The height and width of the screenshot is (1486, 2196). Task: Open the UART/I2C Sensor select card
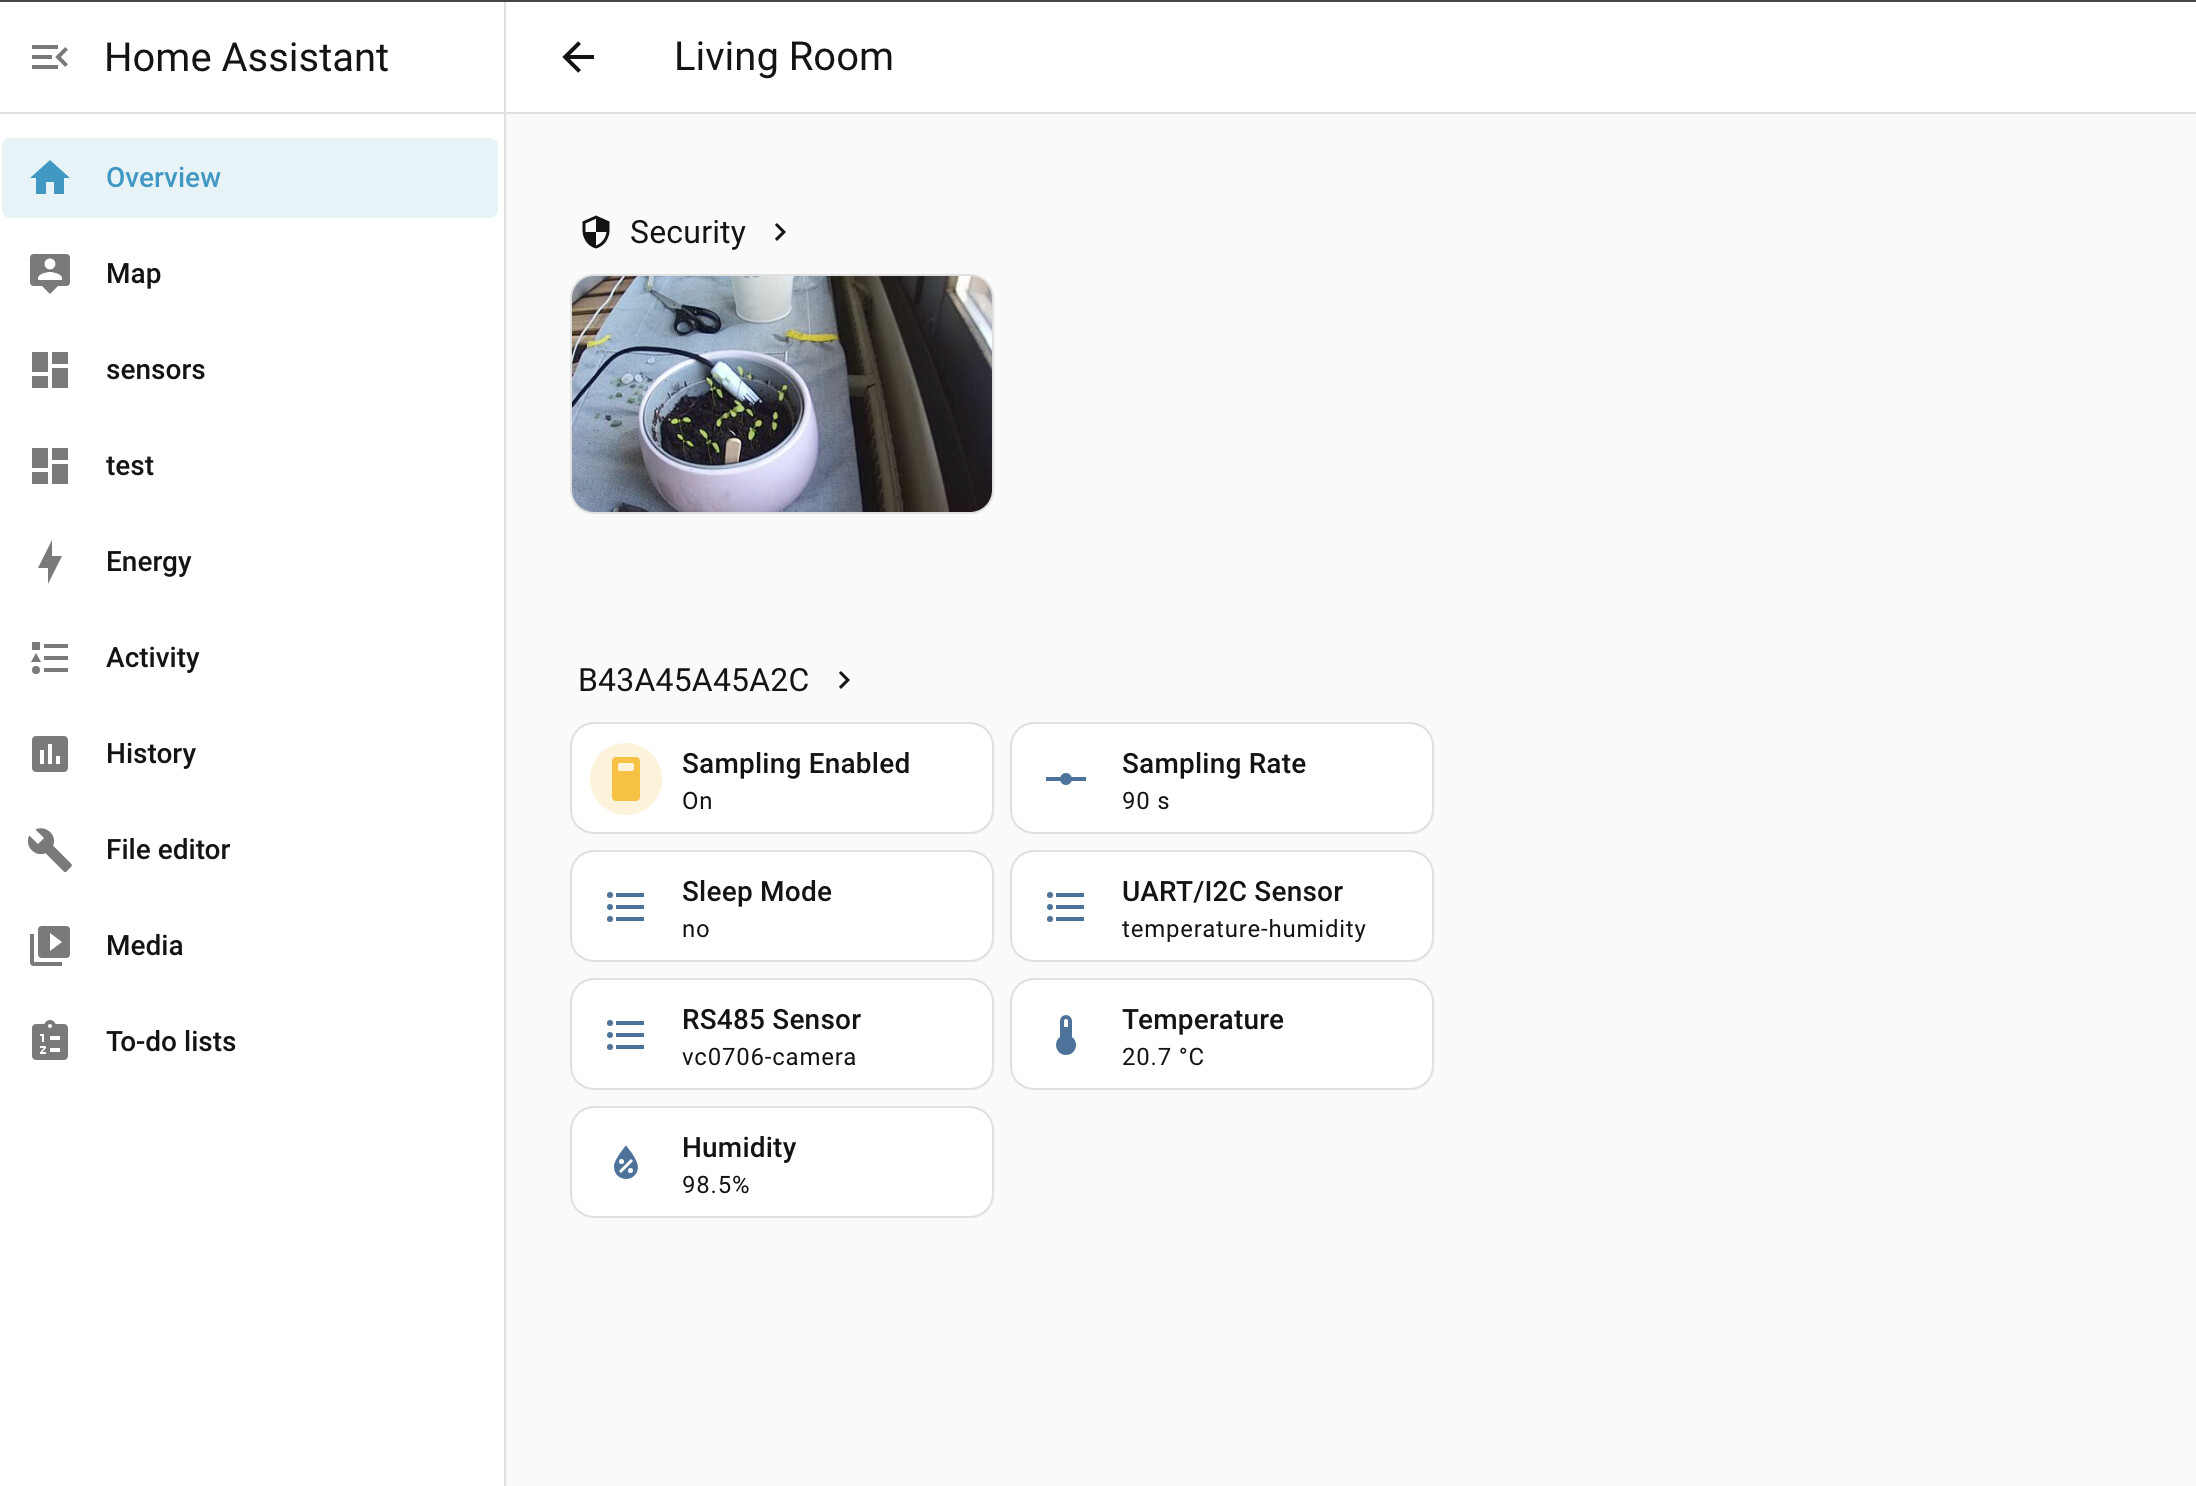pos(1221,907)
